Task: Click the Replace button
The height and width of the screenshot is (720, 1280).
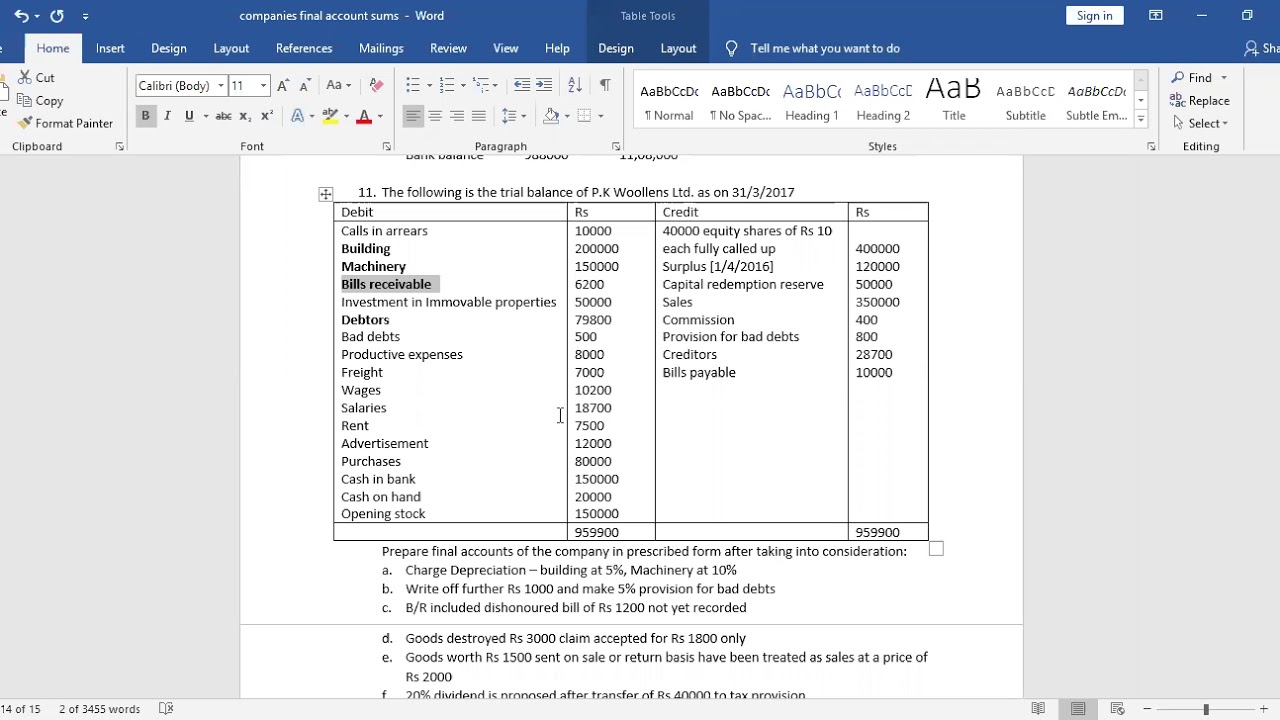Action: [x=1200, y=100]
